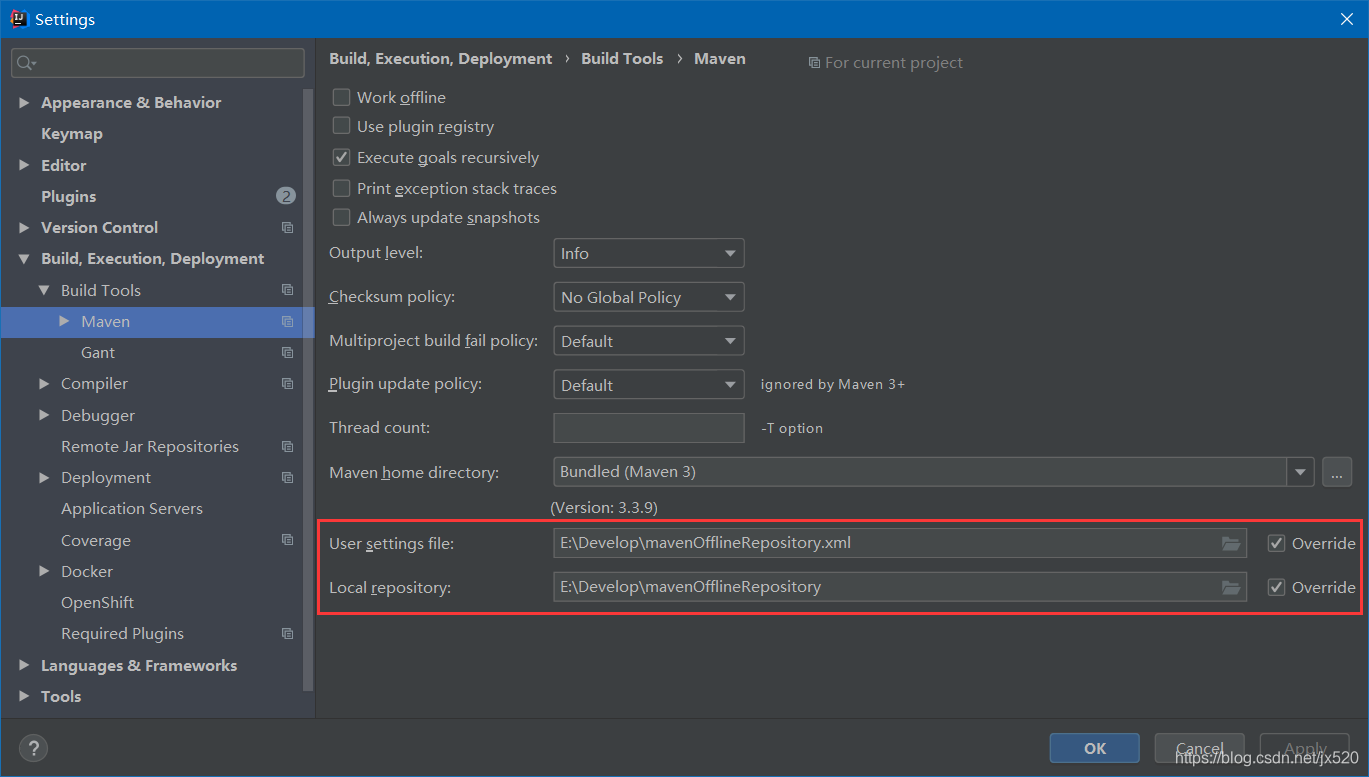Click the Thread count input field
Image resolution: width=1369 pixels, height=777 pixels.
click(x=648, y=428)
